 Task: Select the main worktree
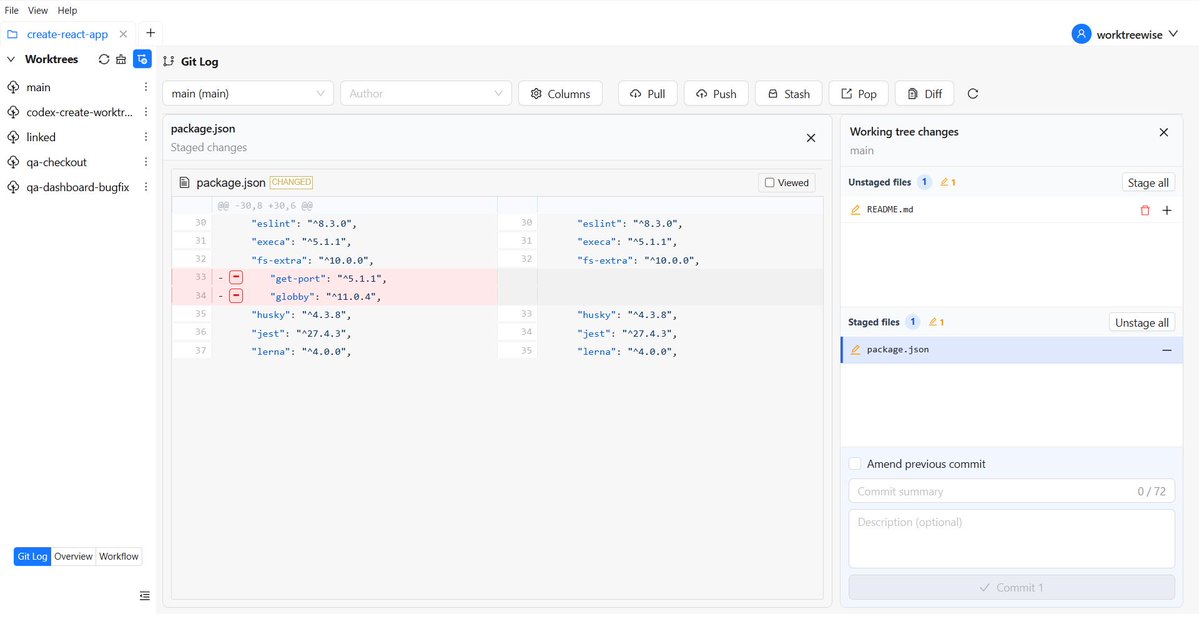(38, 87)
